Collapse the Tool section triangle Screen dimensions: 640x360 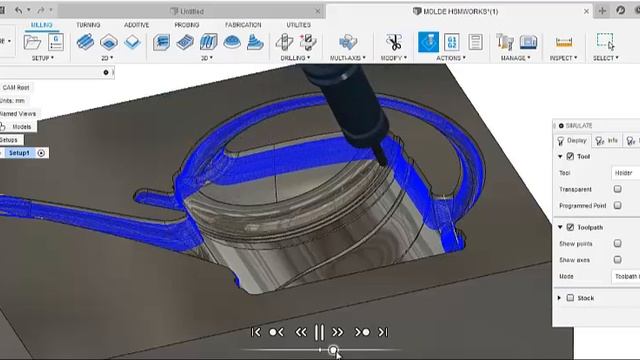point(560,156)
